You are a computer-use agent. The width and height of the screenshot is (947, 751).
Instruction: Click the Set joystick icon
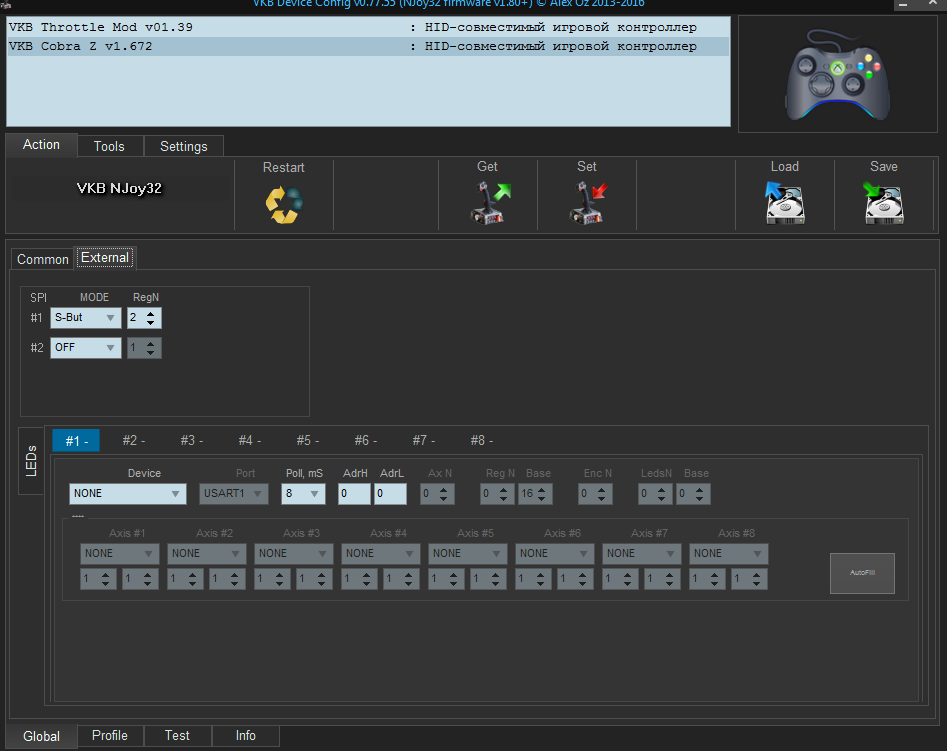tap(588, 204)
